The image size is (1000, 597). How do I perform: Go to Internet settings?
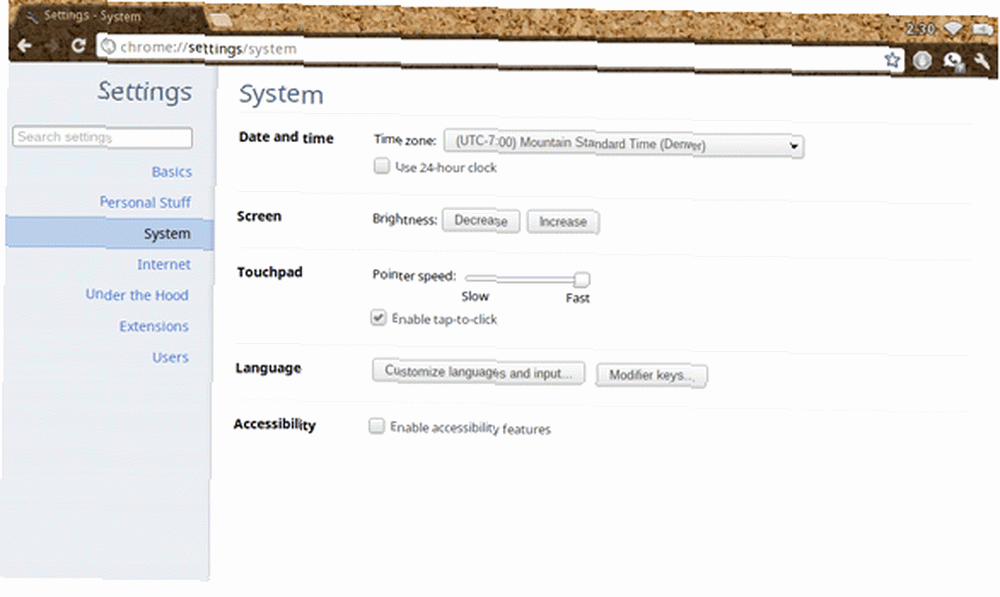coord(163,264)
